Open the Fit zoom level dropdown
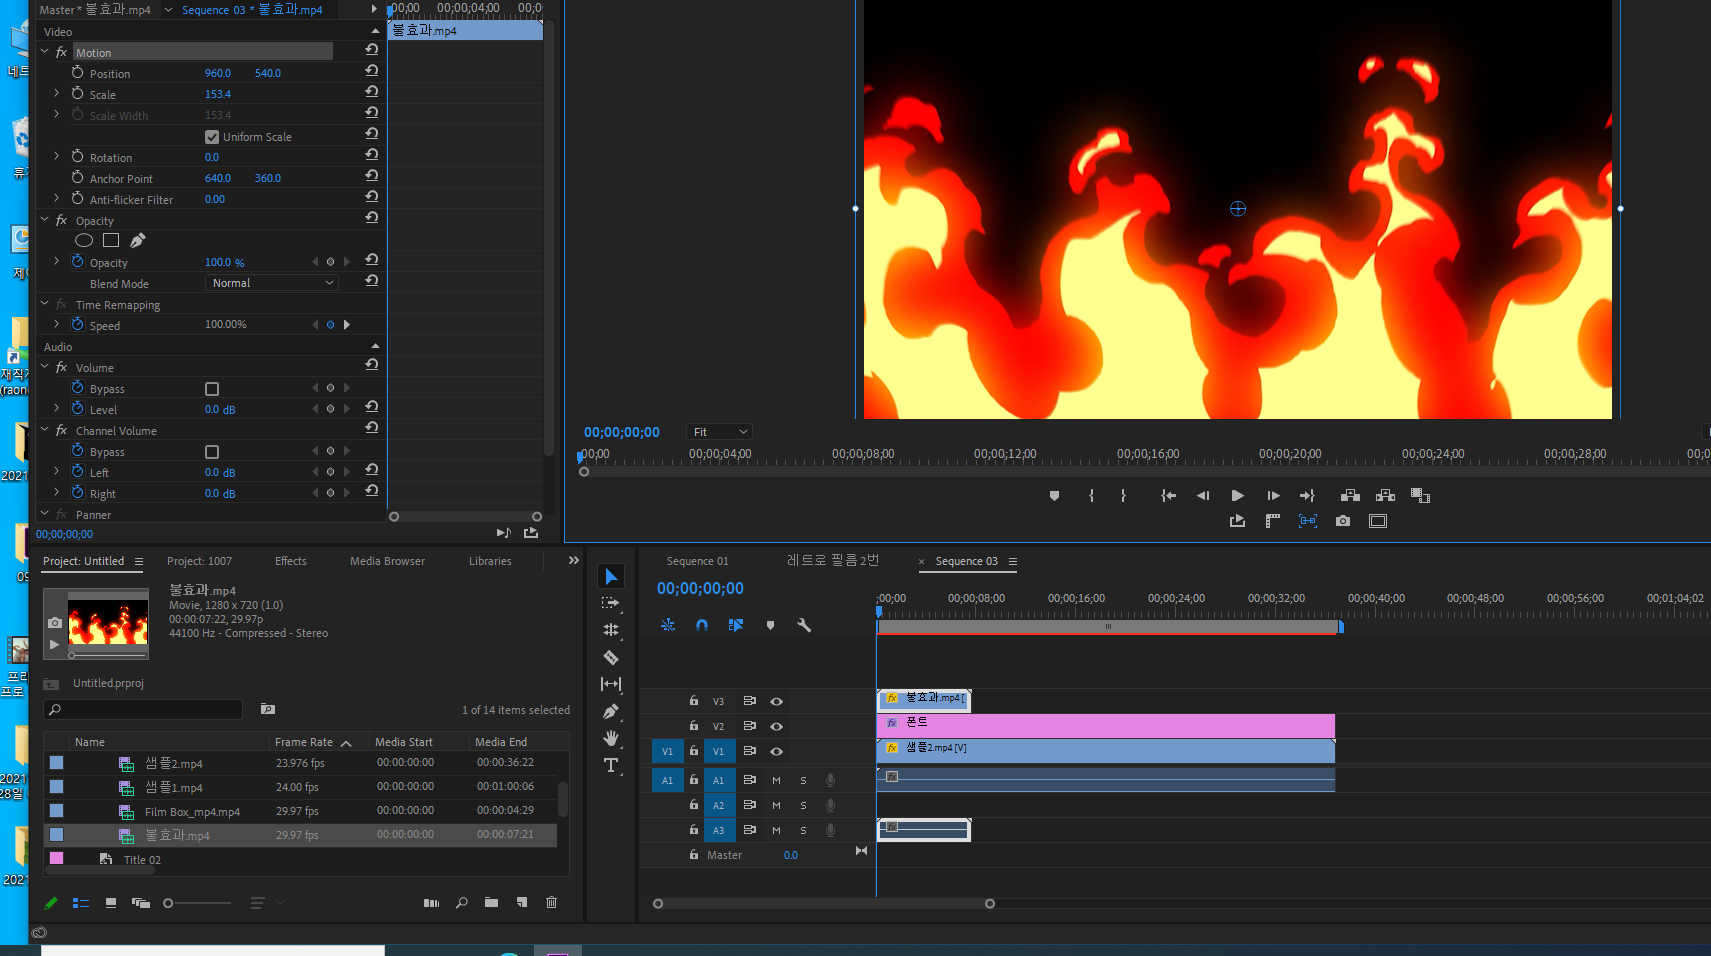This screenshot has height=956, width=1711. pyautogui.click(x=719, y=432)
